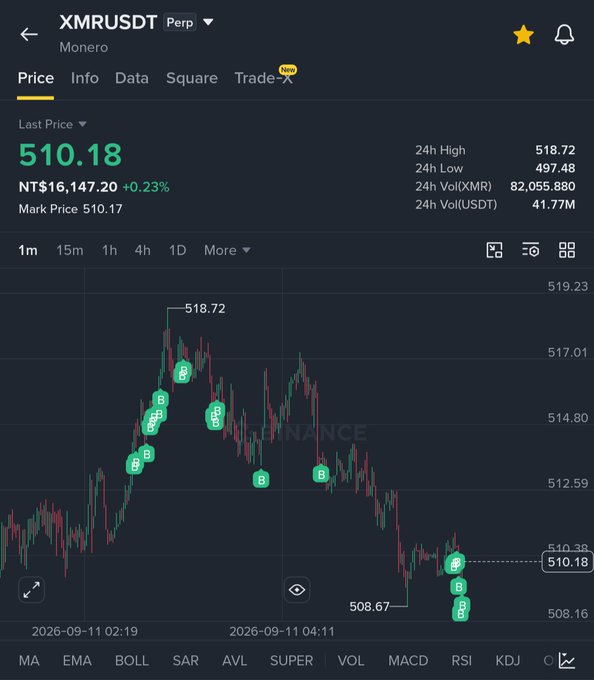Open chart indicator settings icon

tap(531, 250)
